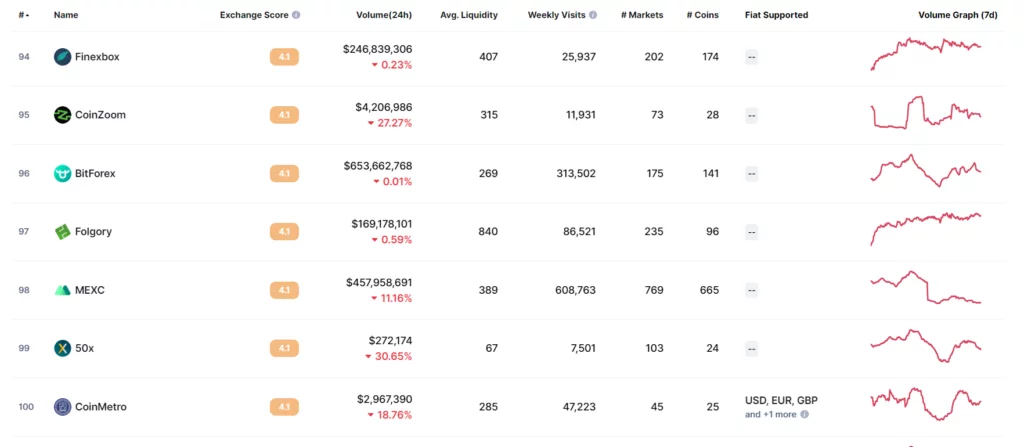Click the BitForex exchange logo icon
1024x447 pixels.
[62, 173]
